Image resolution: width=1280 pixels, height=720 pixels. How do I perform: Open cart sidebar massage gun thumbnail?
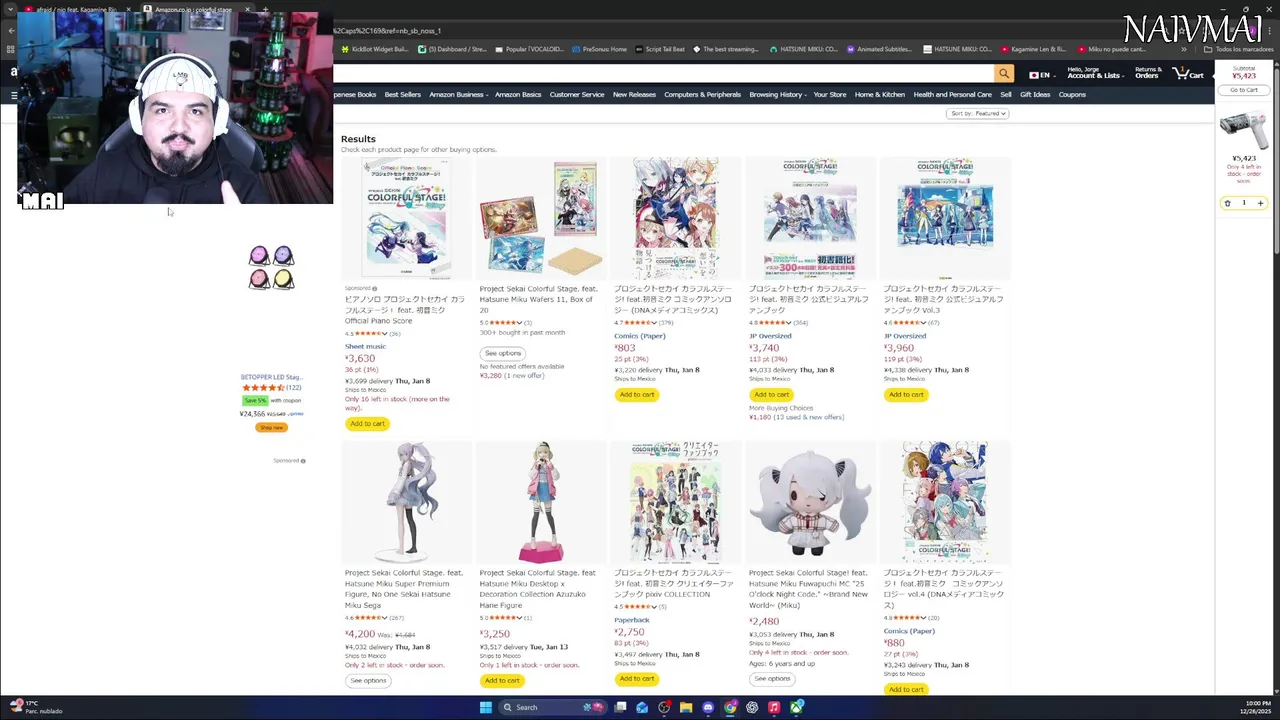coord(1244,128)
